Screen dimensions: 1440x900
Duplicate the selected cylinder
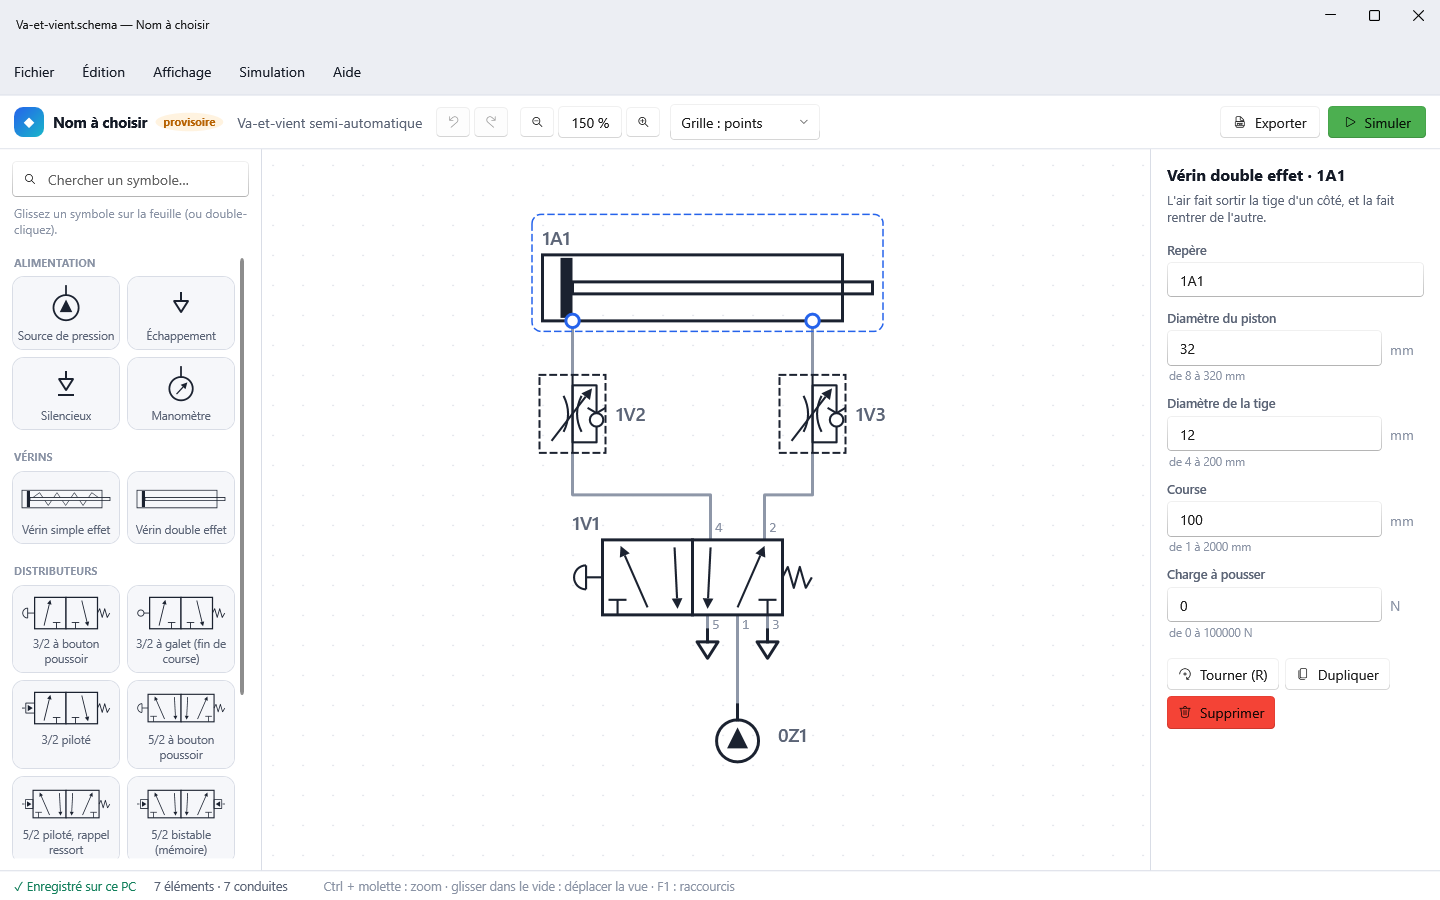[x=1338, y=674]
